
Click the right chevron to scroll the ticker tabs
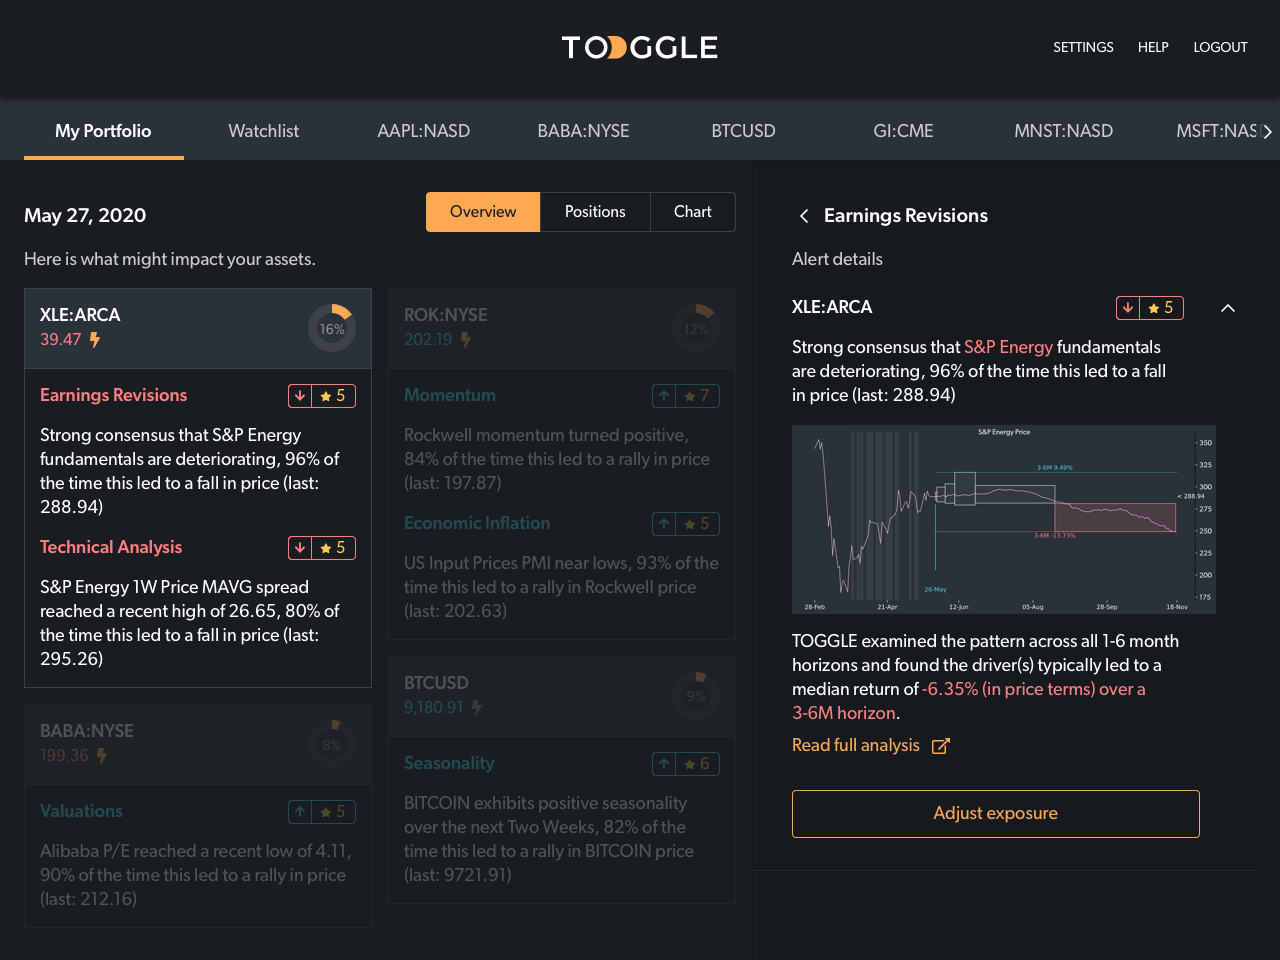[1267, 131]
